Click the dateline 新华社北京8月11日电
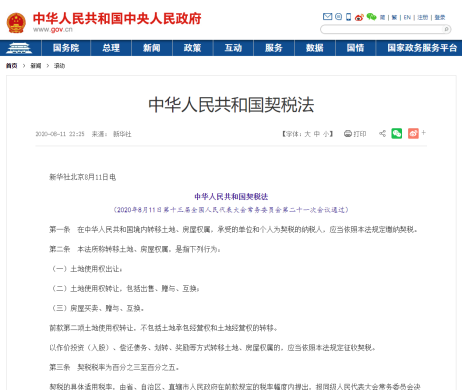The image size is (463, 391). point(82,177)
